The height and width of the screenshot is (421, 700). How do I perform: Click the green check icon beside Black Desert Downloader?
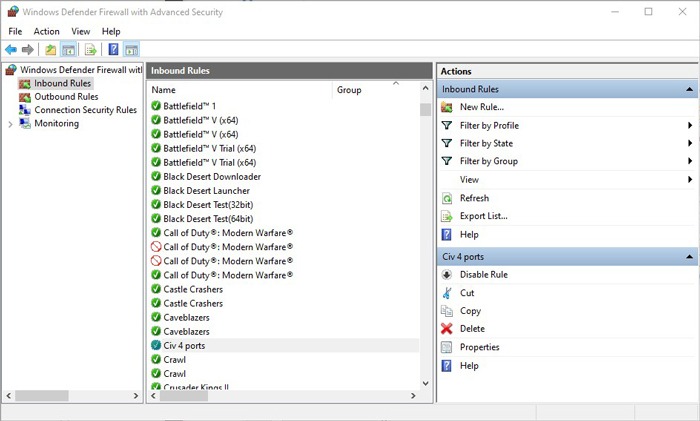(x=156, y=176)
